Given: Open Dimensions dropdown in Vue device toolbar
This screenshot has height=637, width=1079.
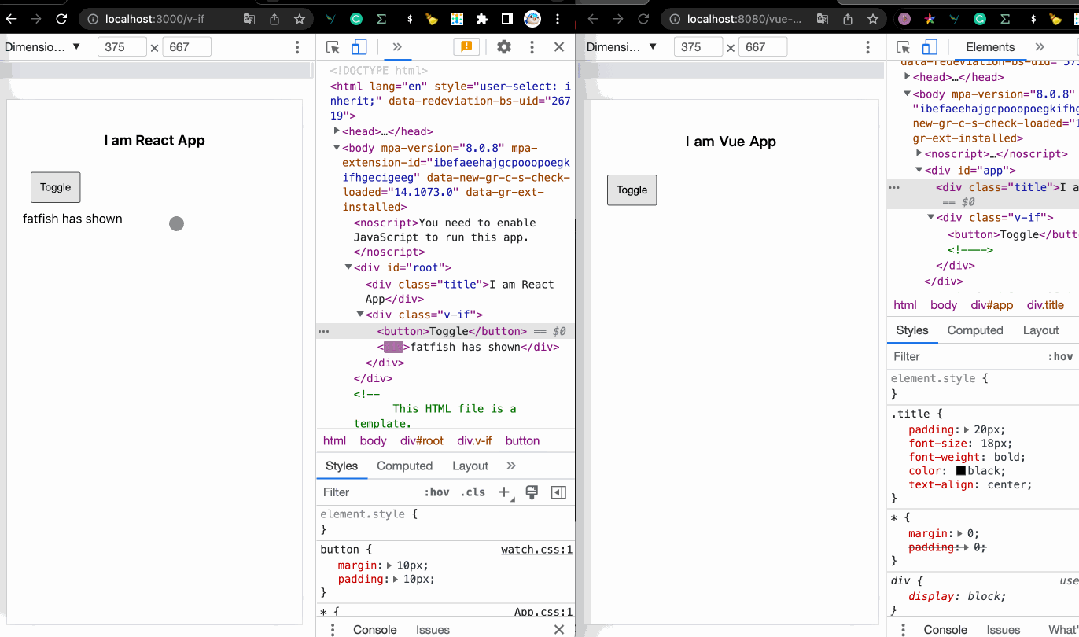Looking at the screenshot, I should (621, 47).
